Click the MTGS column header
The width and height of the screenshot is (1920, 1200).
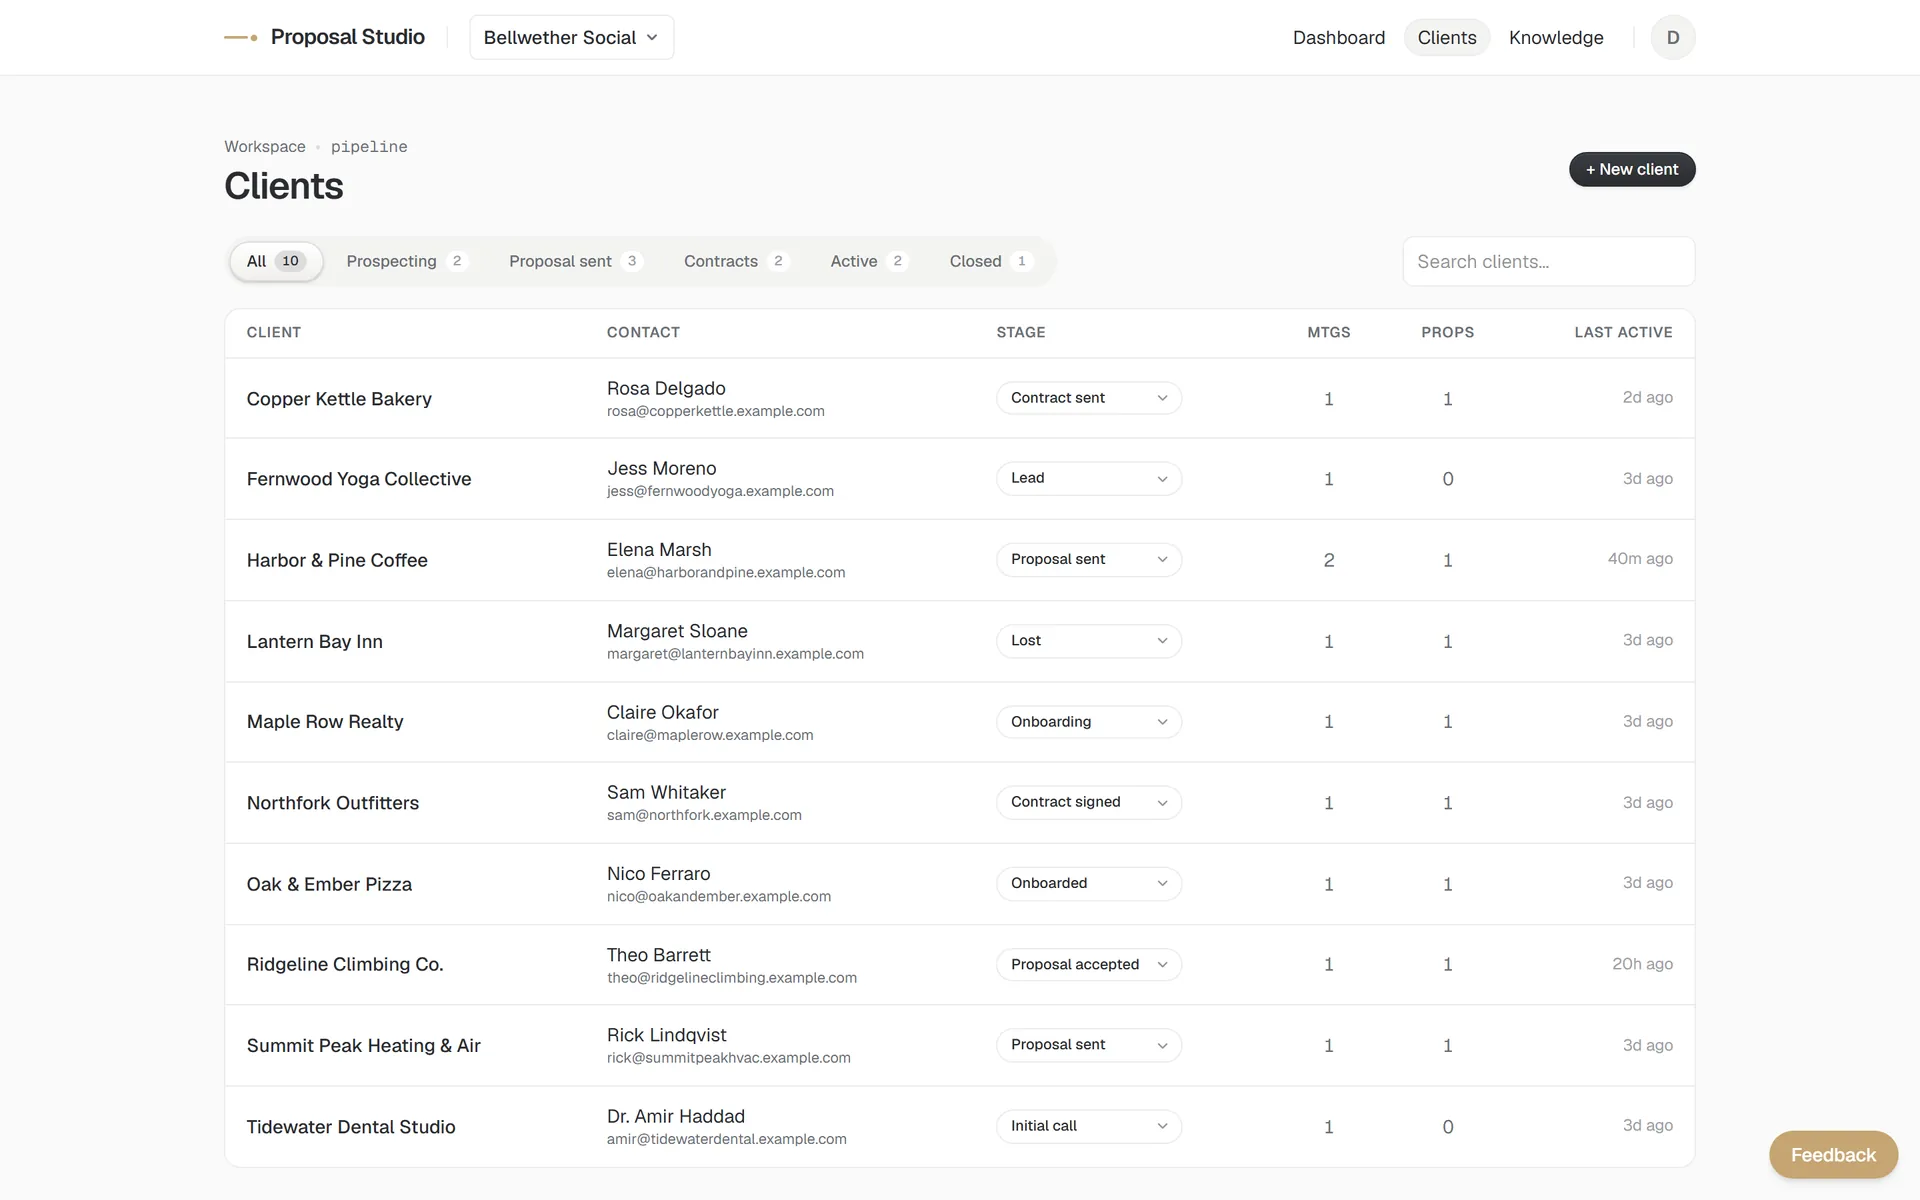pos(1328,332)
